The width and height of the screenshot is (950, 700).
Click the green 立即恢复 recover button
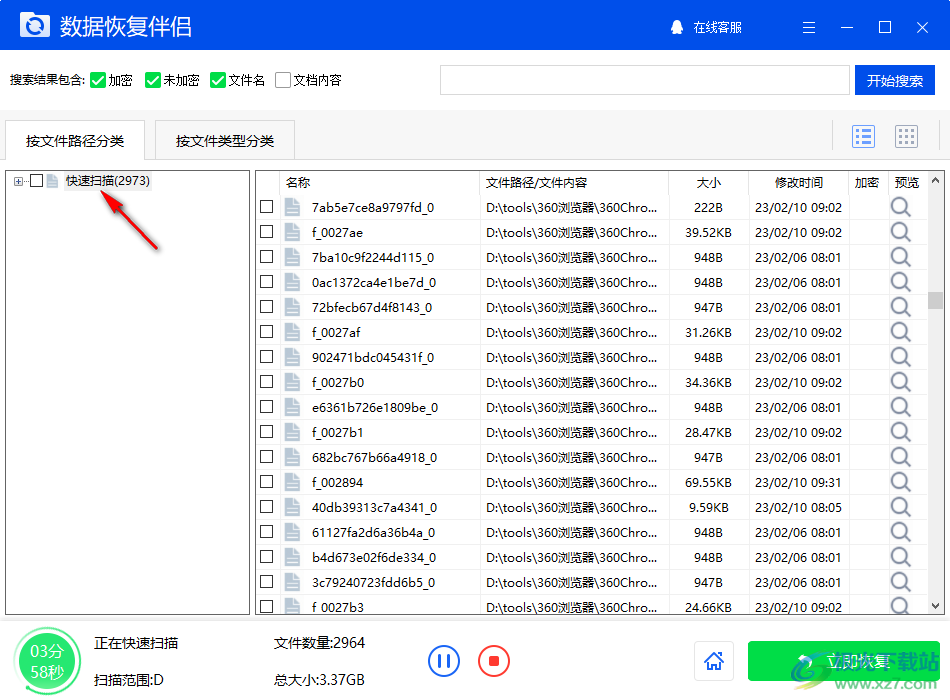[842, 661]
